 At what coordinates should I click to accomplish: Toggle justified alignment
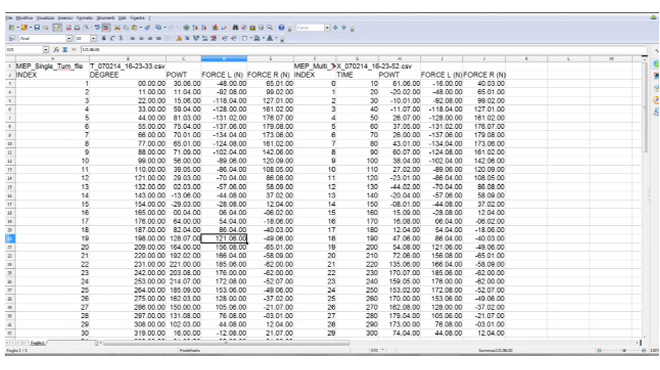158,38
